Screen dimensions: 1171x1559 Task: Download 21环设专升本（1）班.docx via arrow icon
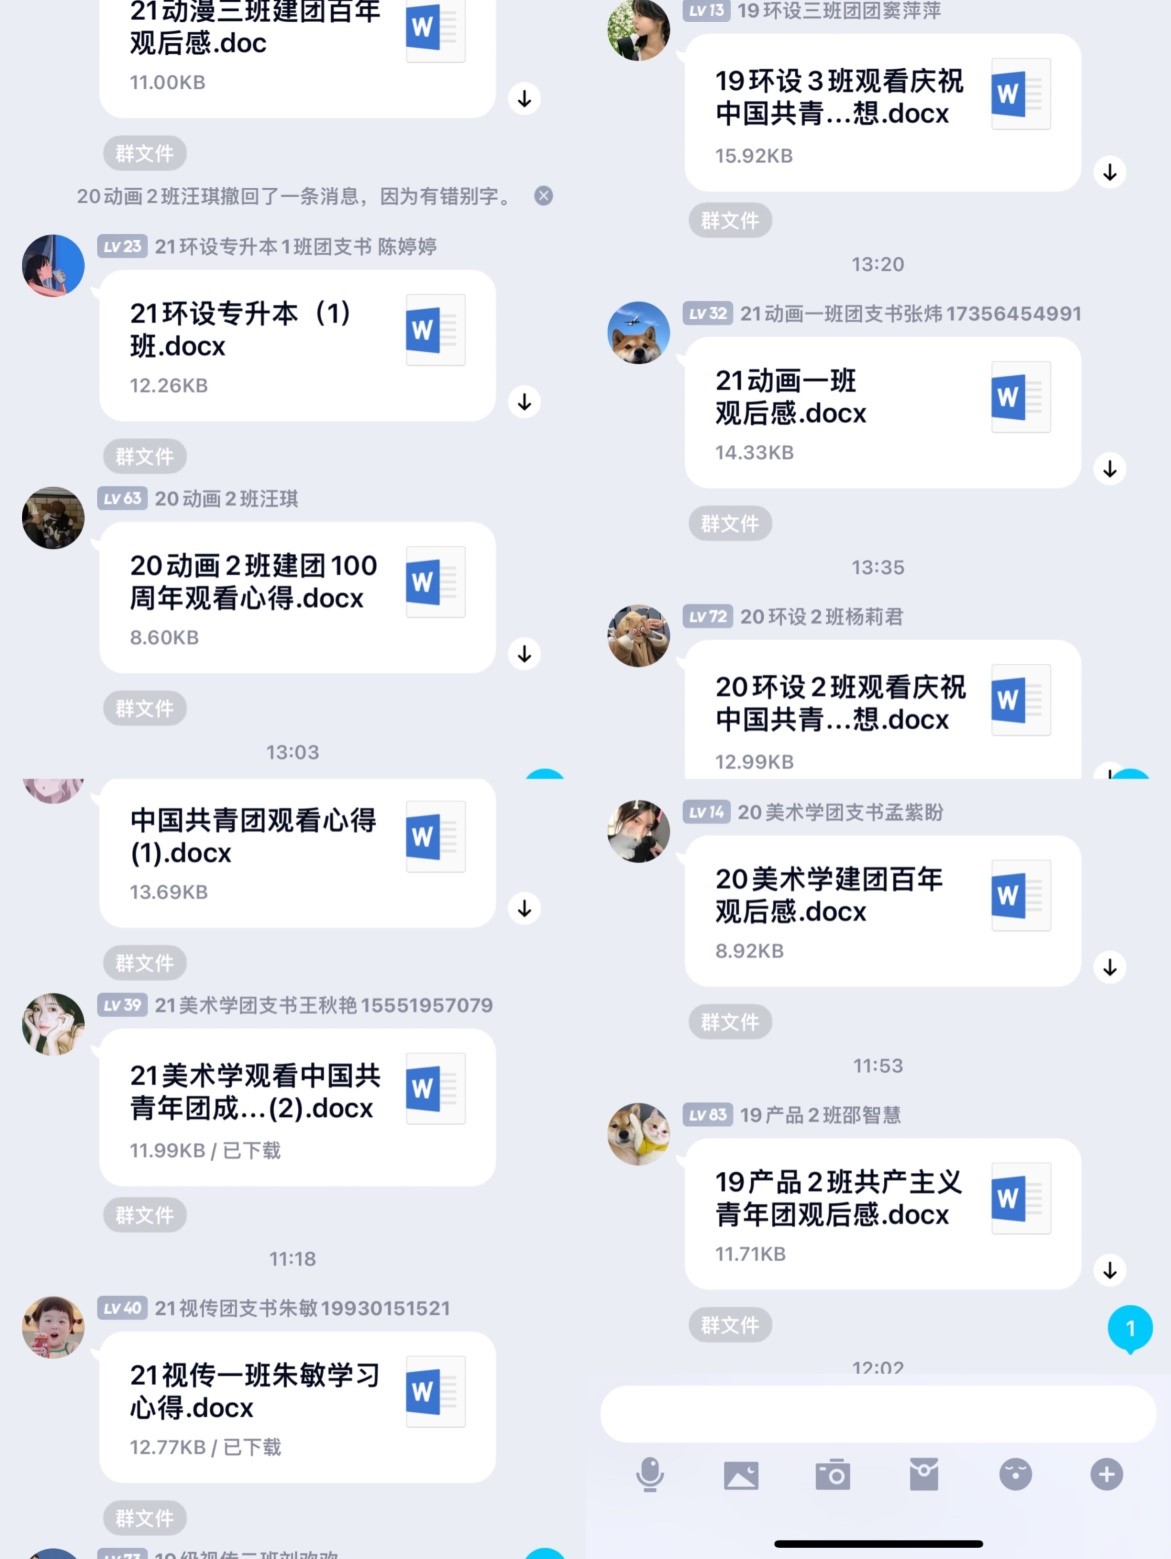click(x=525, y=402)
